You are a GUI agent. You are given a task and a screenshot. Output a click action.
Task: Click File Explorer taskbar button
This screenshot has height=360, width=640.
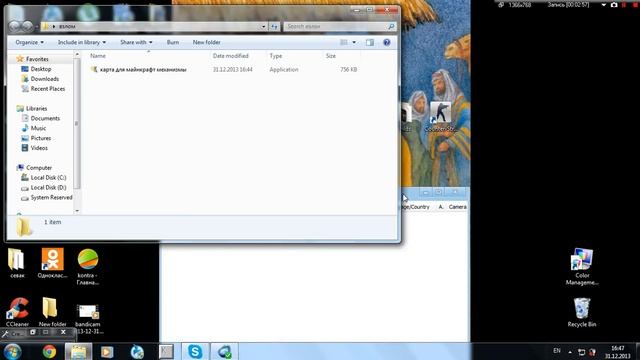[78, 351]
